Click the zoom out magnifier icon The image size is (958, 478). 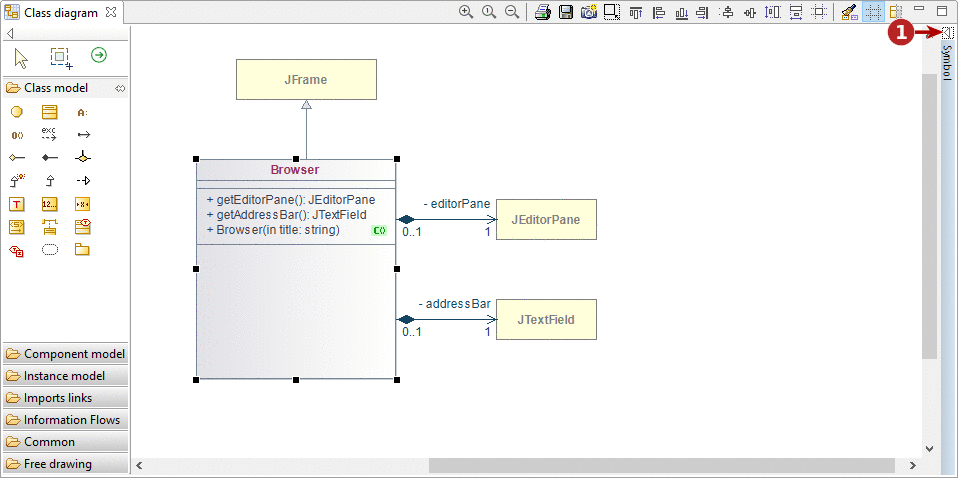(512, 12)
